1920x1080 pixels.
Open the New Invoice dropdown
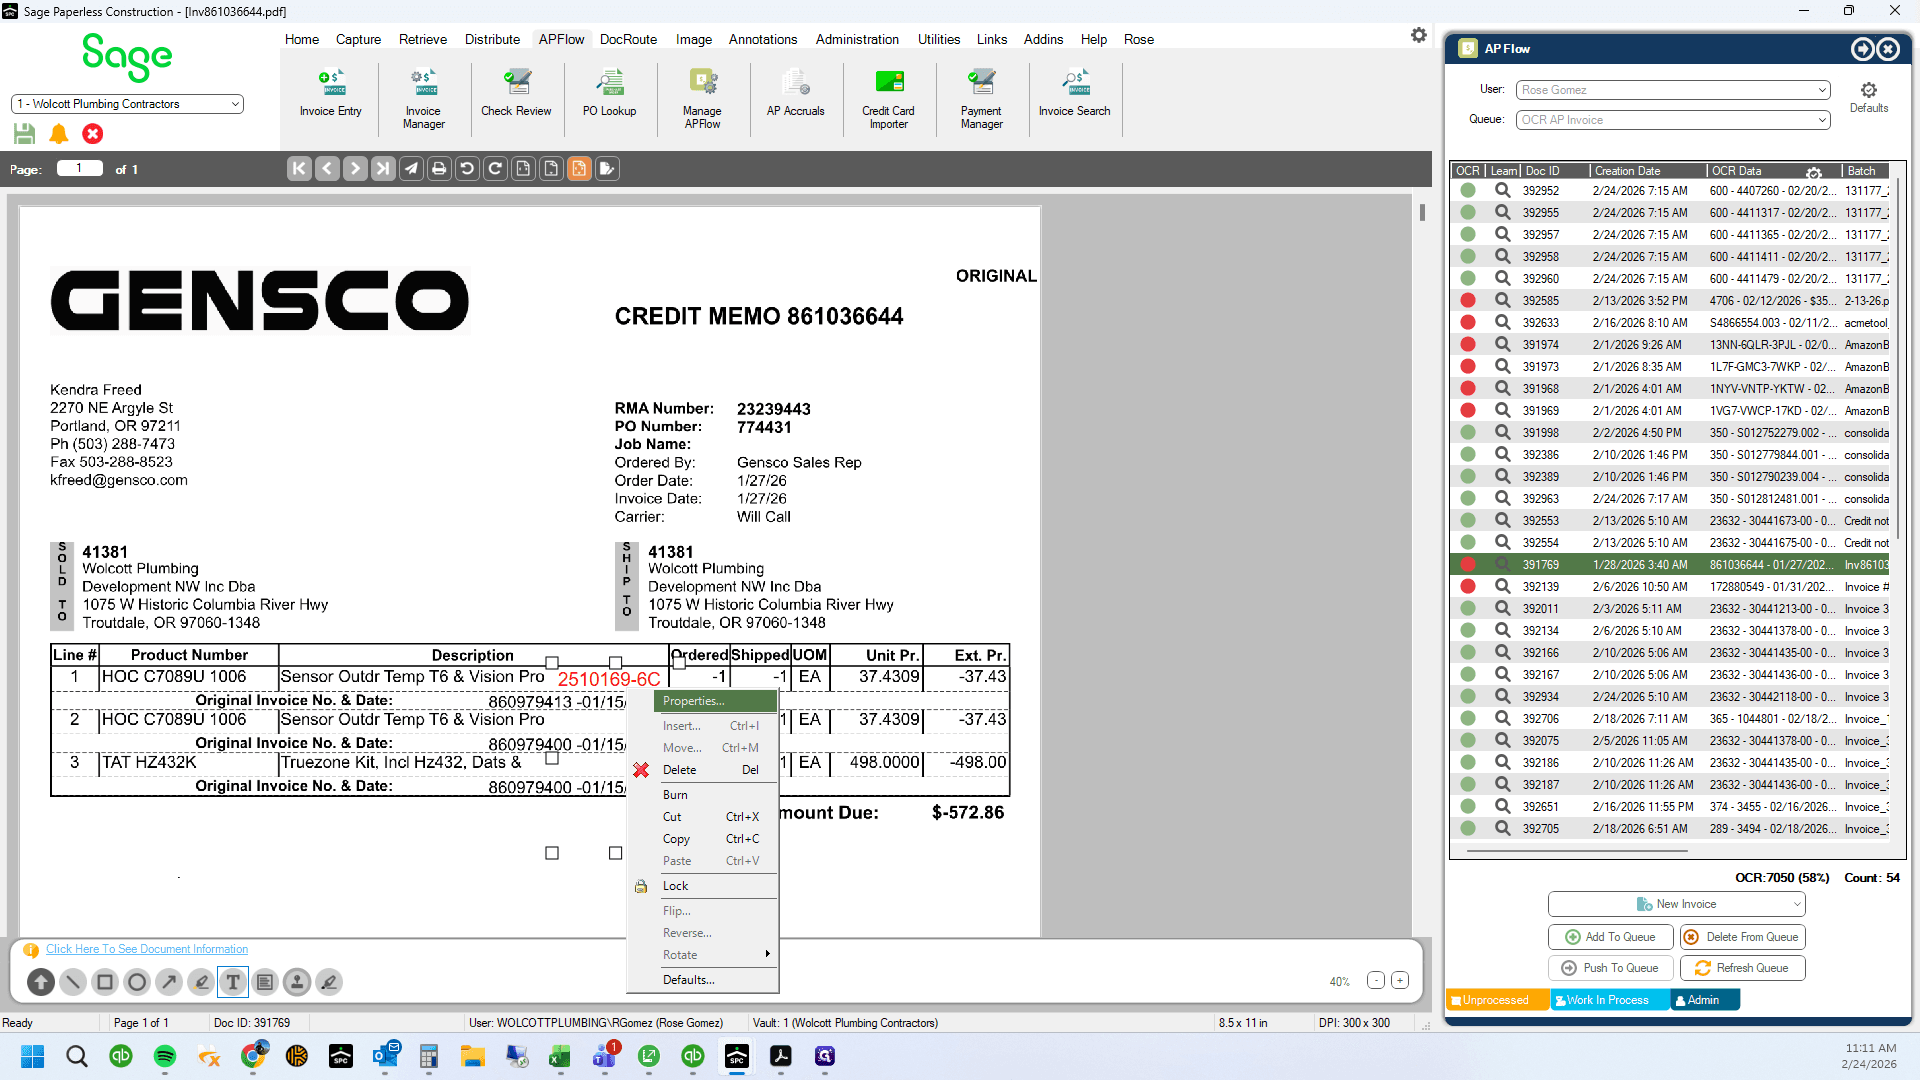click(x=1677, y=904)
